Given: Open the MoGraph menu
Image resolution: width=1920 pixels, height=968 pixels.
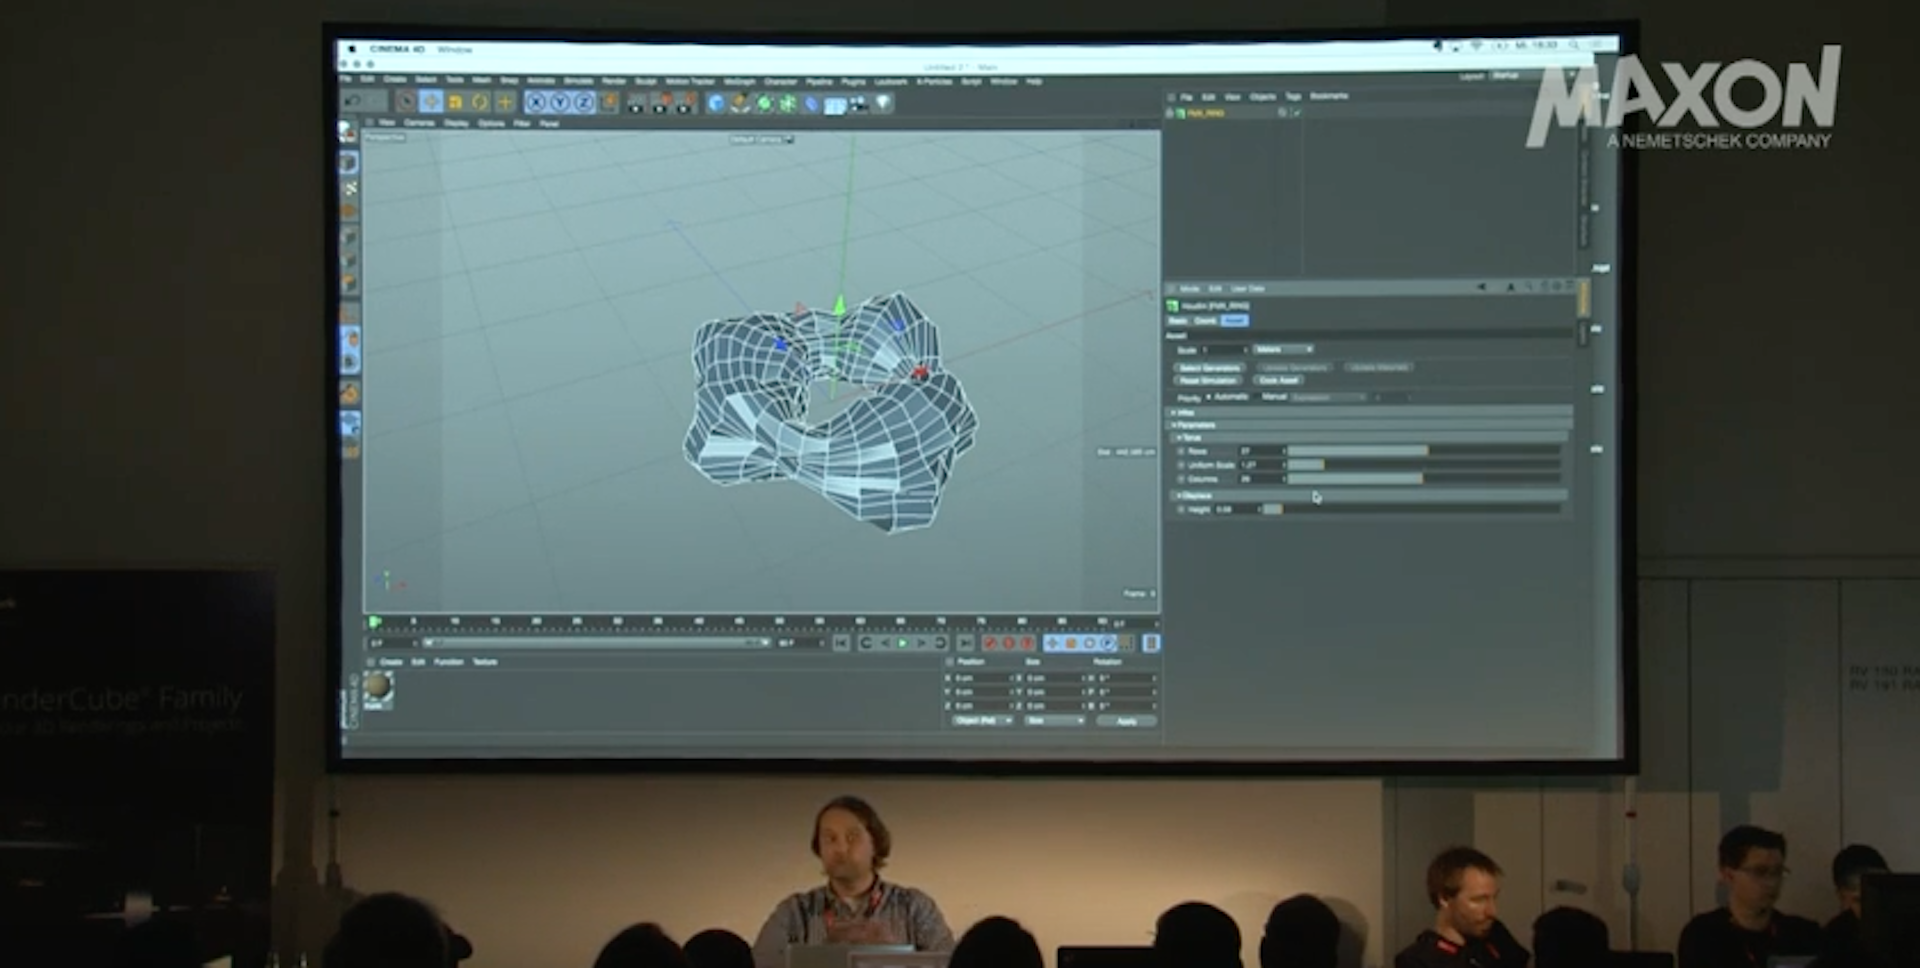Looking at the screenshot, I should 740,81.
